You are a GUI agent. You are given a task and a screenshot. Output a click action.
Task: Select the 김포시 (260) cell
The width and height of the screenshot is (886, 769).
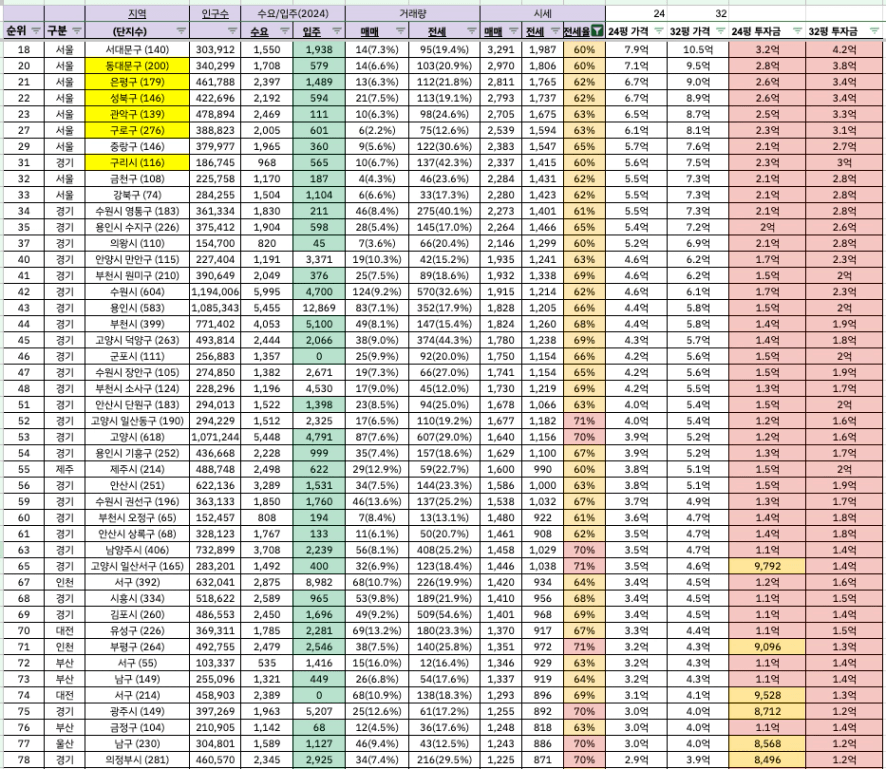[137, 615]
